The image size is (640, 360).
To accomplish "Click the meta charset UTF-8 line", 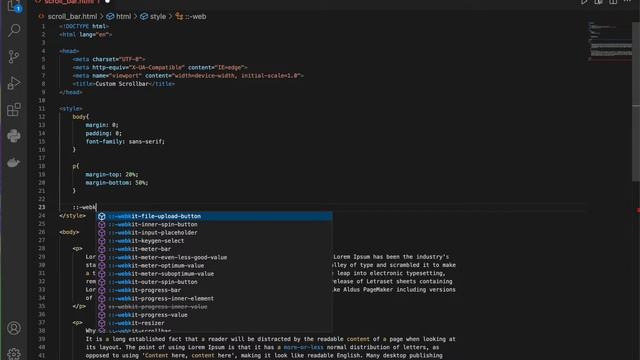I will click(109, 59).
